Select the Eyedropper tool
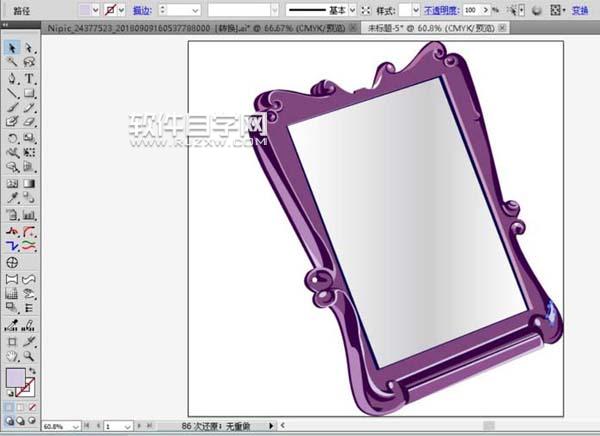This screenshot has height=436, width=600. pos(12,198)
